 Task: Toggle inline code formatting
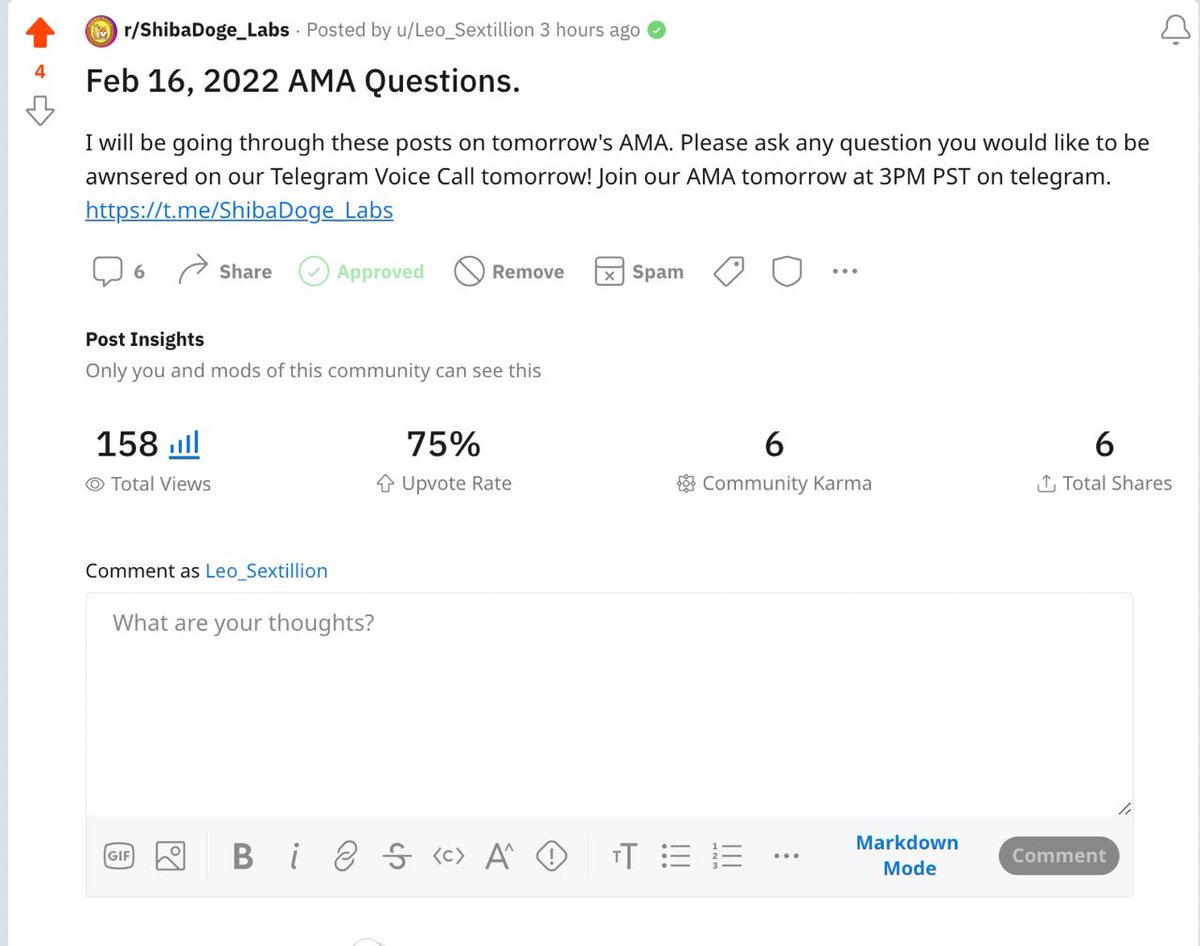click(448, 856)
